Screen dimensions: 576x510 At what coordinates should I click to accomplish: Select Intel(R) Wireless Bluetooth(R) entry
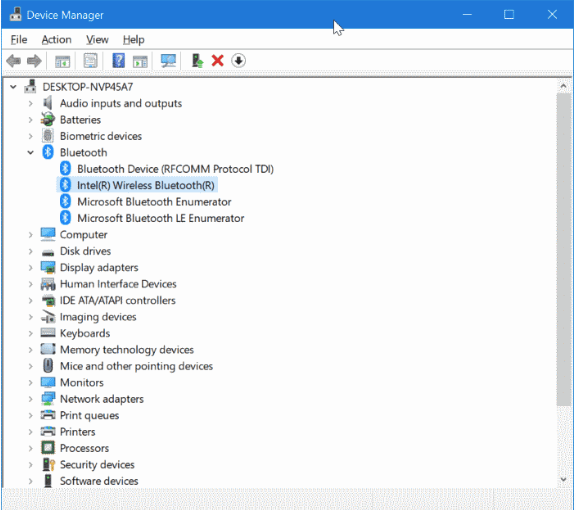145,185
